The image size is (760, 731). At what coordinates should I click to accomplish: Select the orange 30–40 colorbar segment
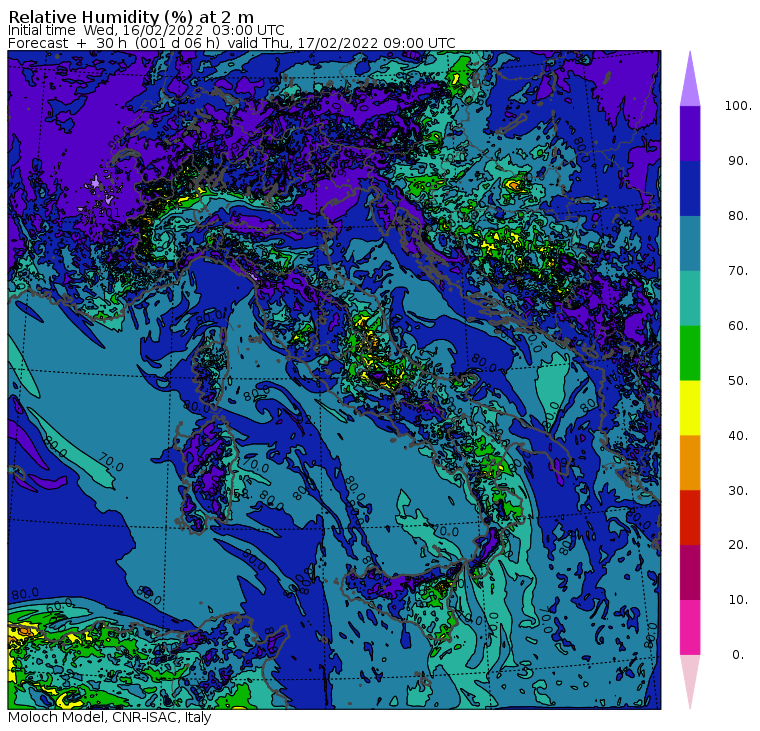pos(690,463)
